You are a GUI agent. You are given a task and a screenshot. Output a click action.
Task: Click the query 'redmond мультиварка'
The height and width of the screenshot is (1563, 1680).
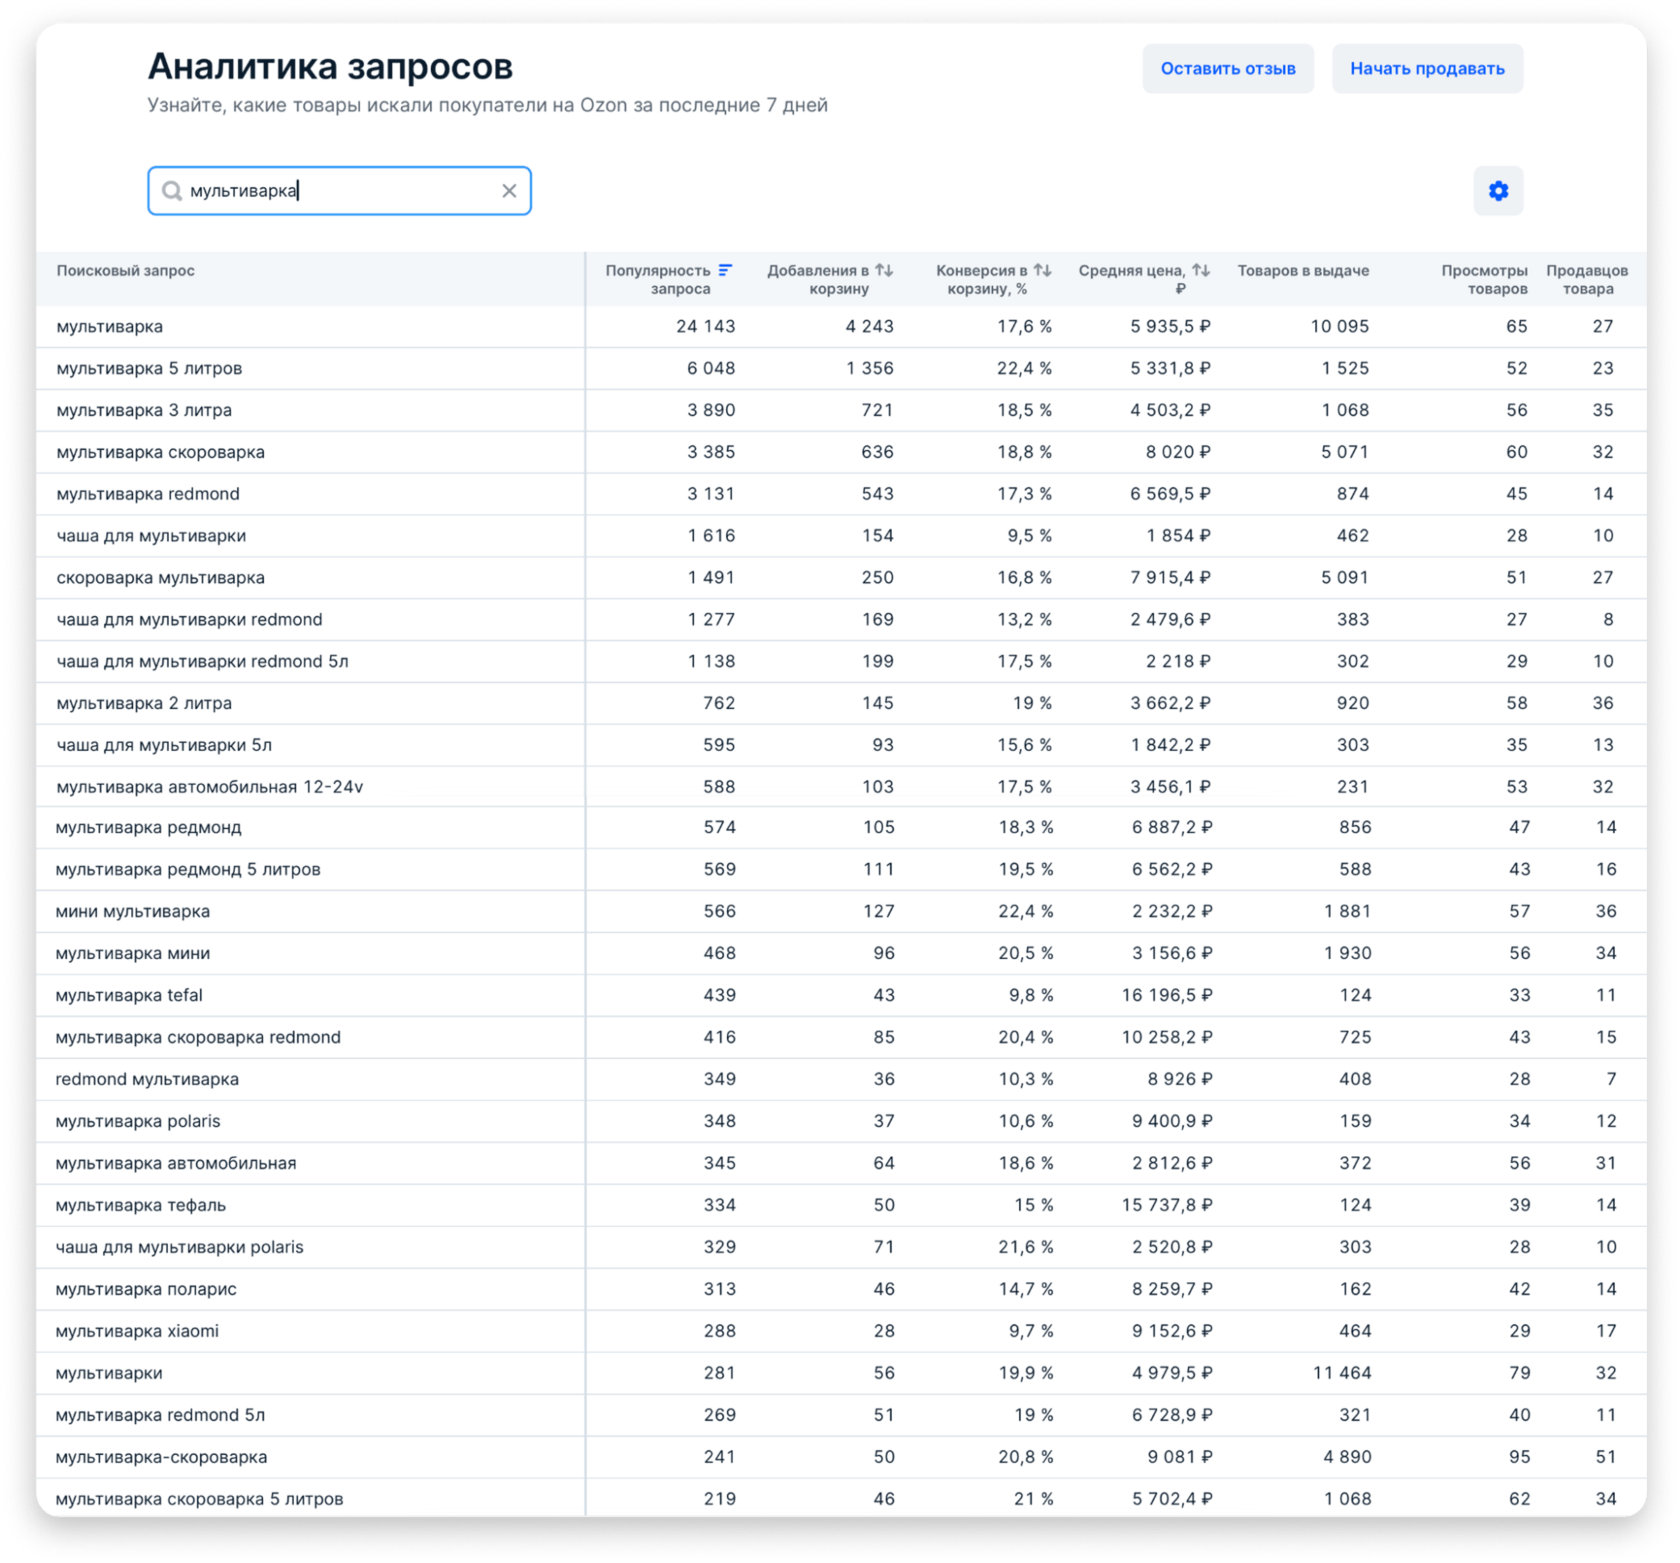[x=147, y=1079]
